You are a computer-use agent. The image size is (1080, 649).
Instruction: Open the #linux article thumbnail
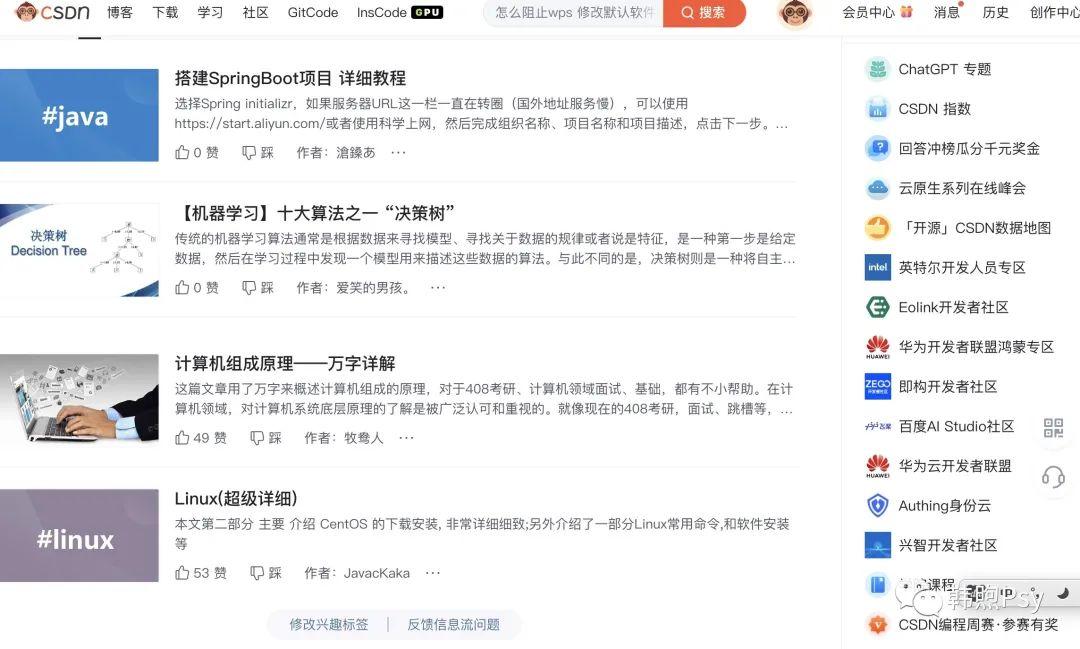click(79, 535)
